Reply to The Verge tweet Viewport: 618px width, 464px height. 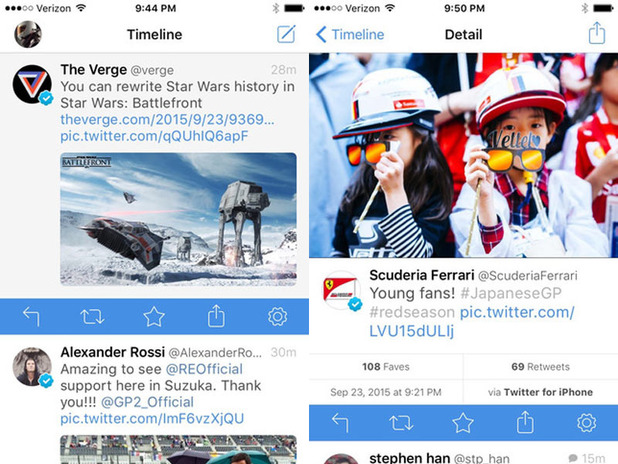[31, 317]
